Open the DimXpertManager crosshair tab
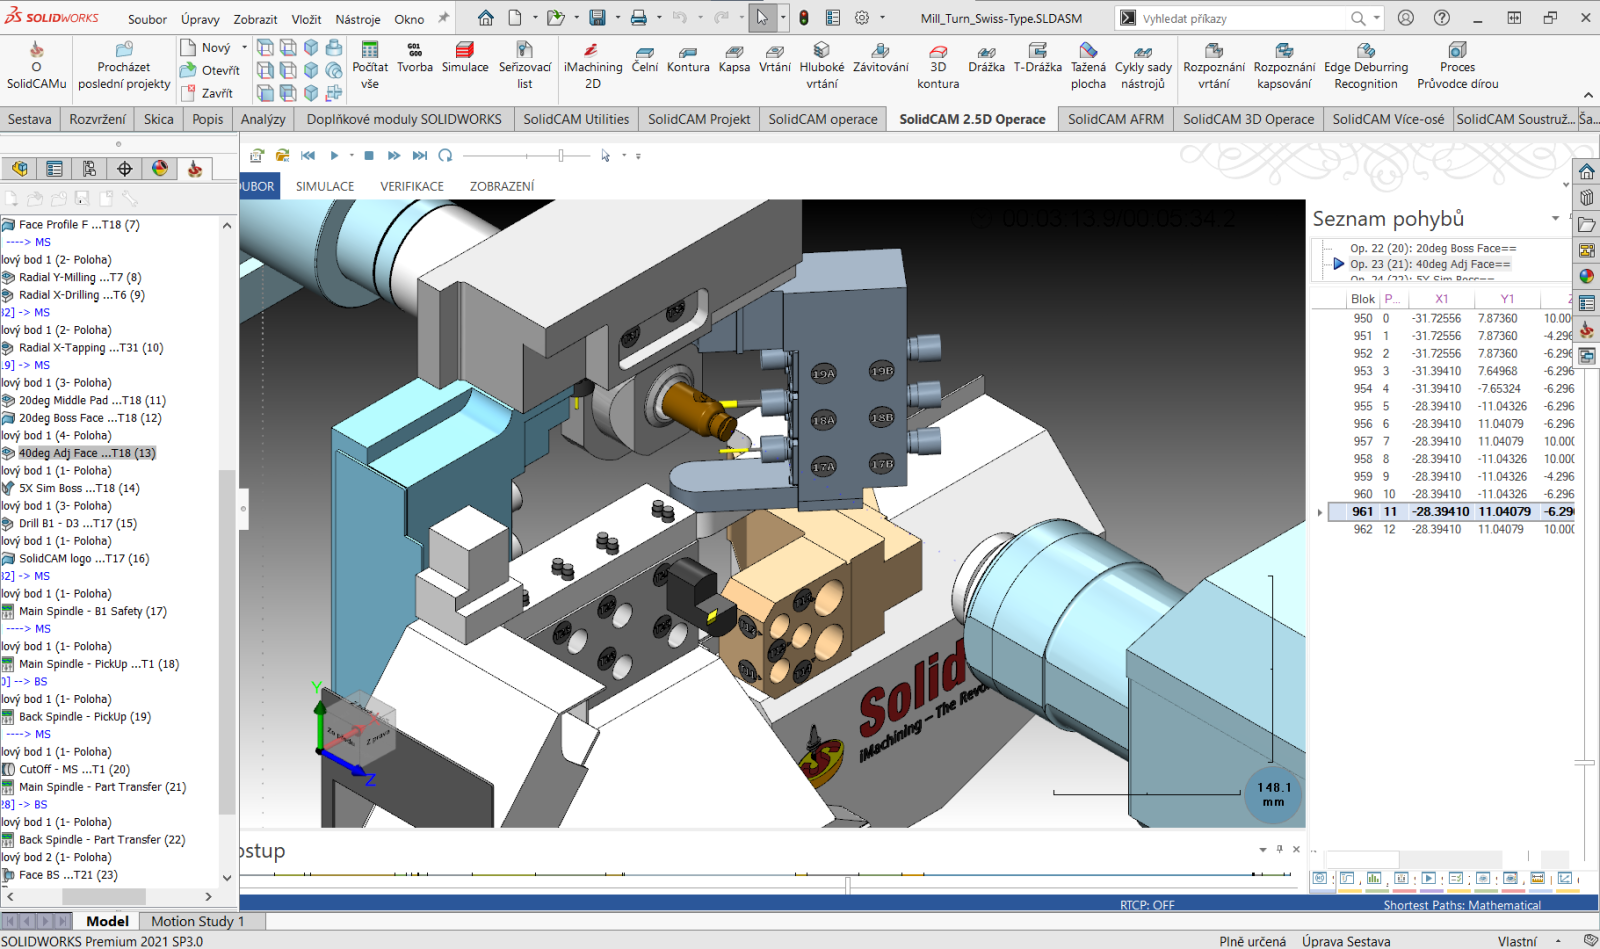 (124, 169)
